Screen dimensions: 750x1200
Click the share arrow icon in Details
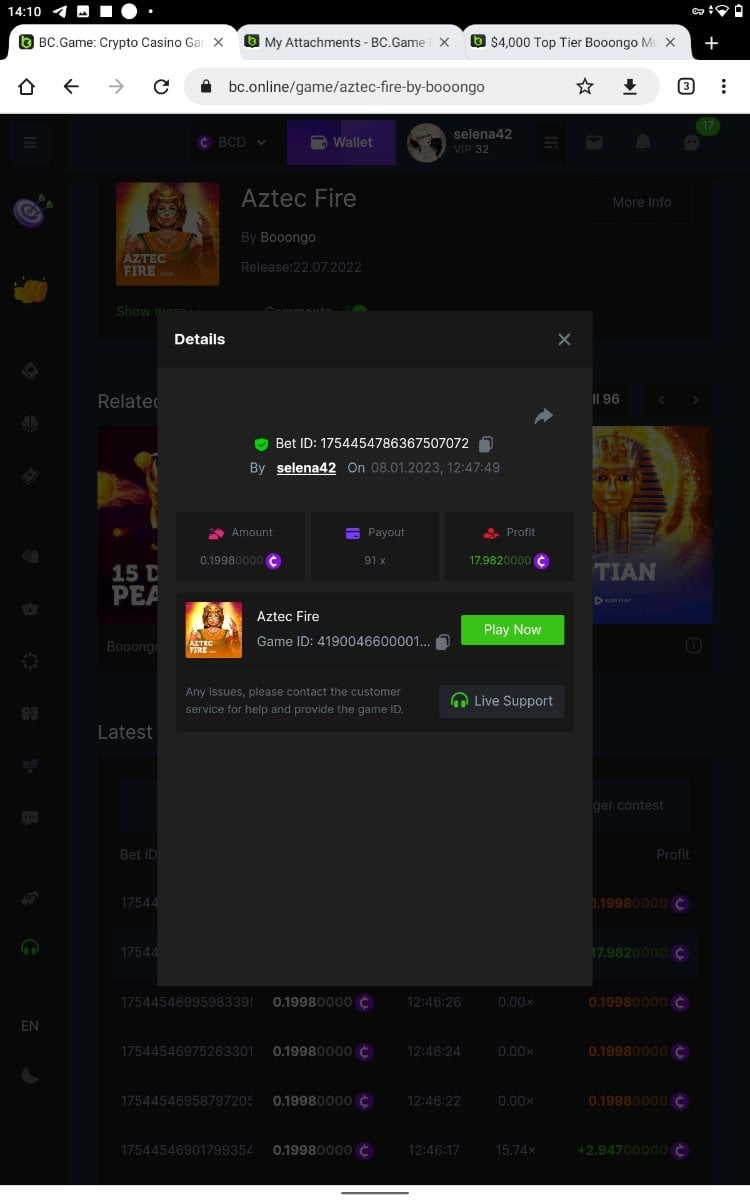tap(543, 416)
